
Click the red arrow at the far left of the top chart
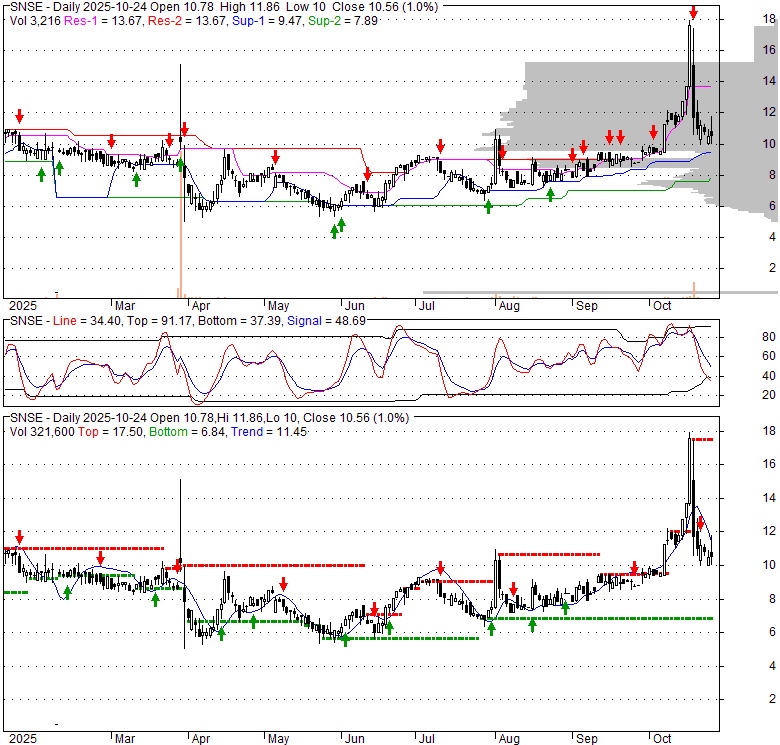[x=18, y=117]
